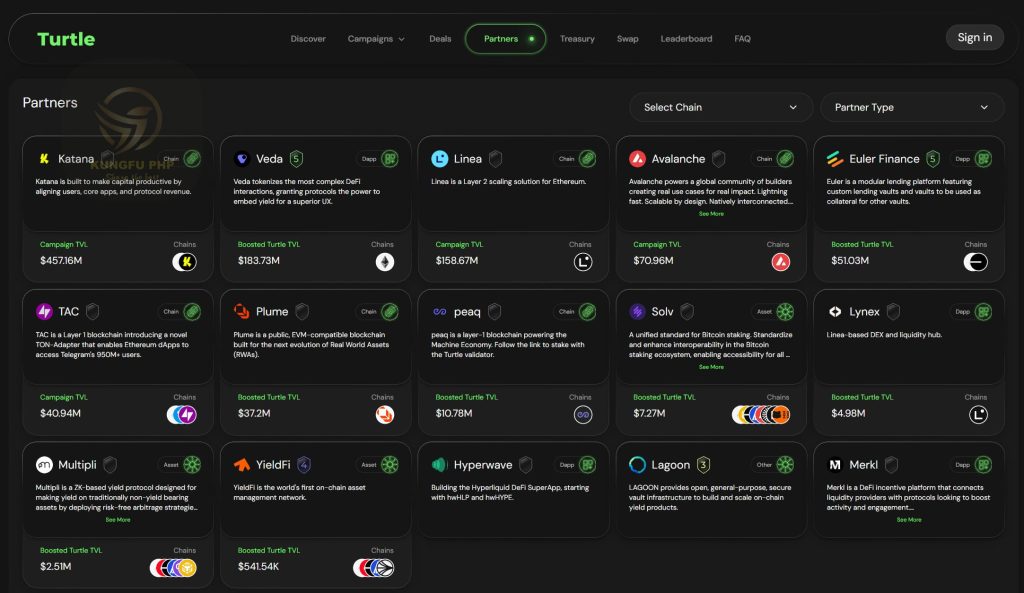Click the Linea logo icon

pos(440,159)
